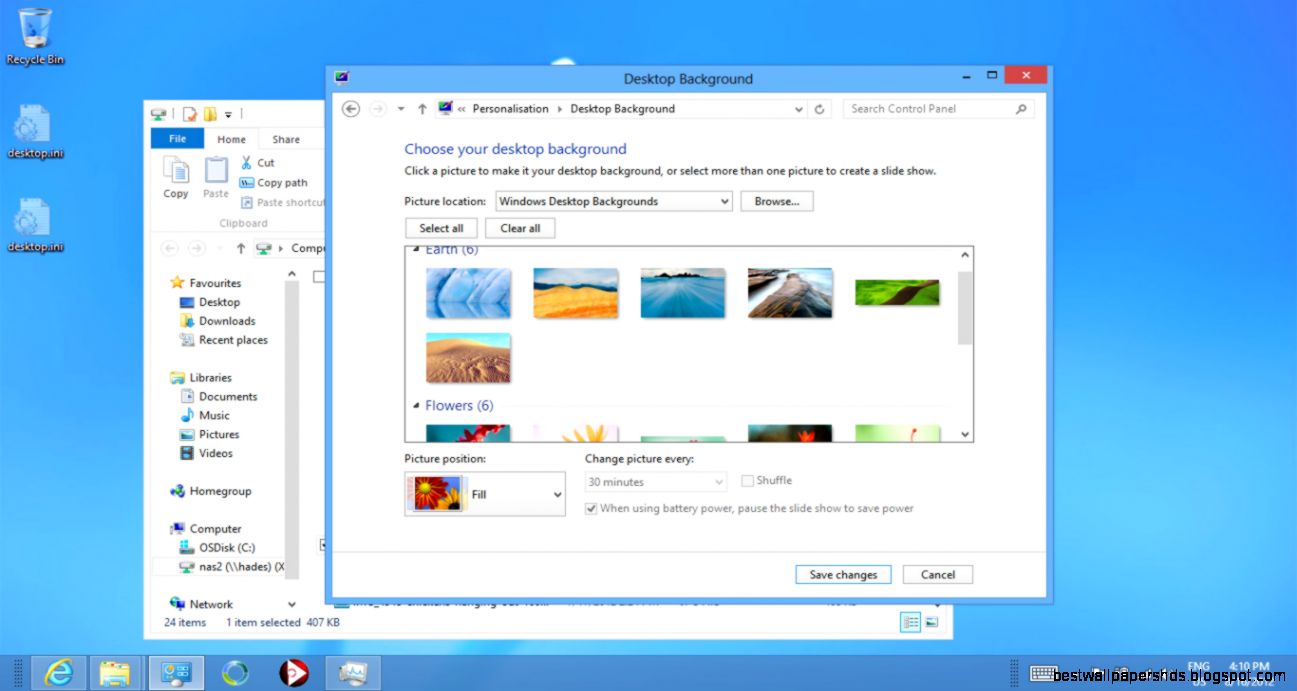Collapse the Flowers (6) group
Image resolution: width=1297 pixels, height=691 pixels.
[x=416, y=406]
